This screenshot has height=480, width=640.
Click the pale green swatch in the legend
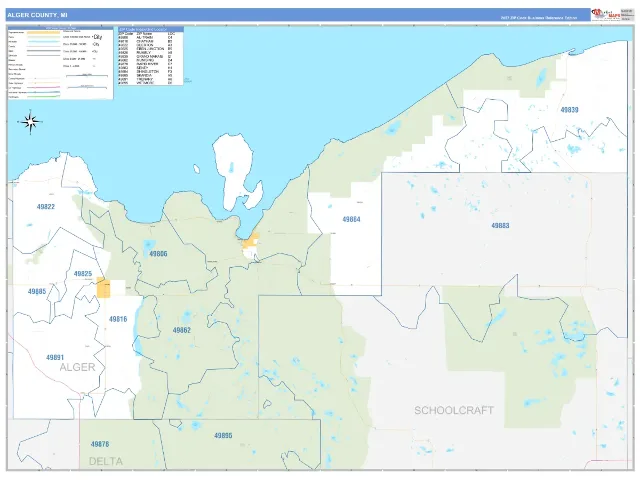click(x=43, y=37)
